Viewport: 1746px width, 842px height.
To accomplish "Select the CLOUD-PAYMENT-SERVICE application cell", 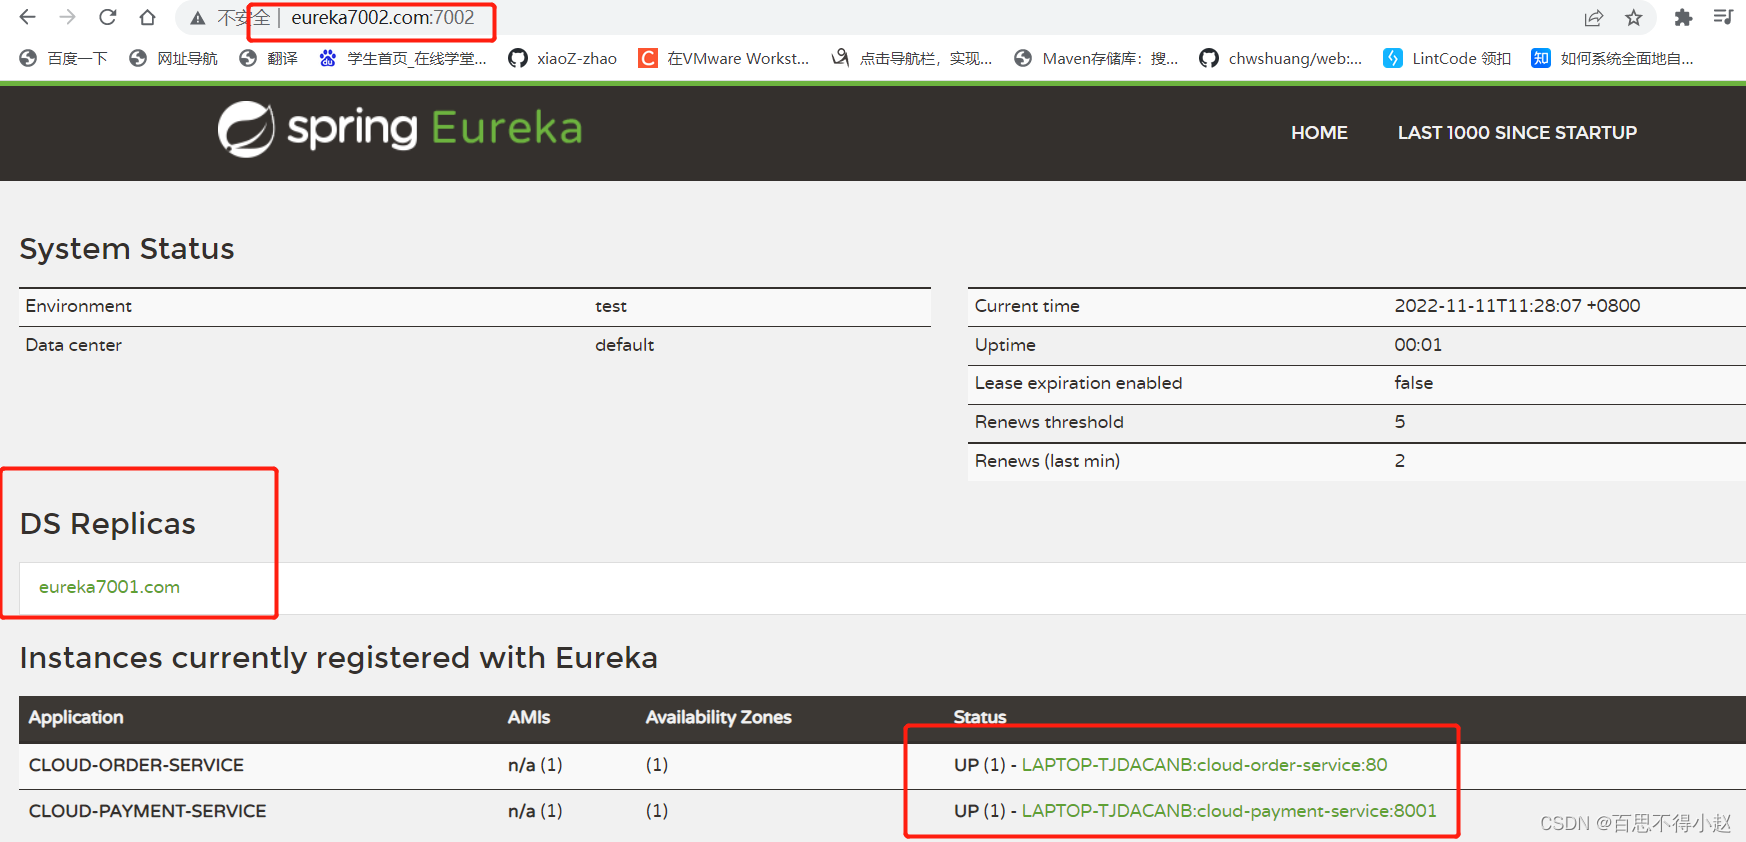I will pos(147,810).
